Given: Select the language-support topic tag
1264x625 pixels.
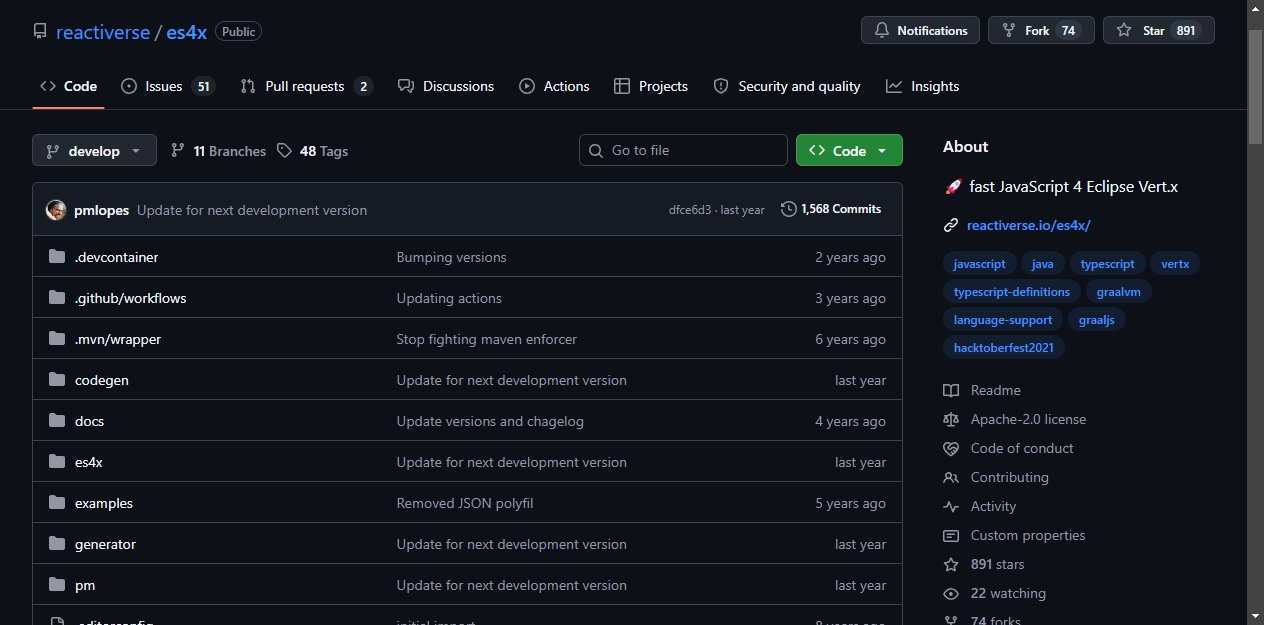Looking at the screenshot, I should [1003, 320].
